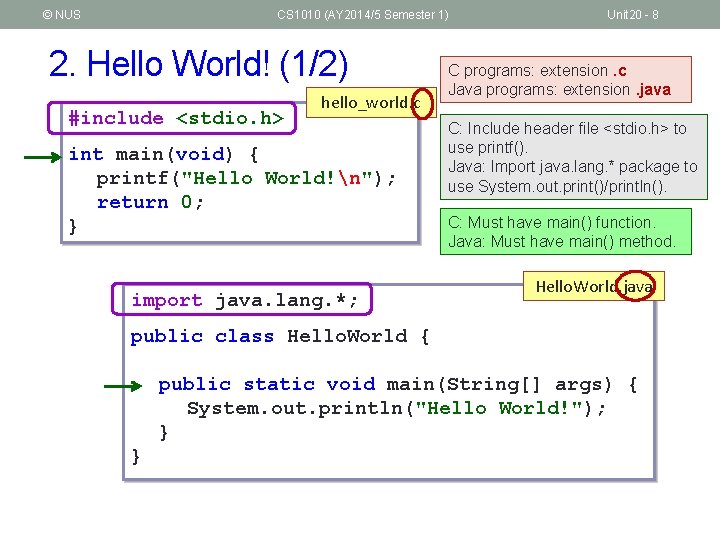Click 'Java programs: extension .java' note text
Image resolution: width=720 pixels, height=540 pixels.
[x=559, y=89]
